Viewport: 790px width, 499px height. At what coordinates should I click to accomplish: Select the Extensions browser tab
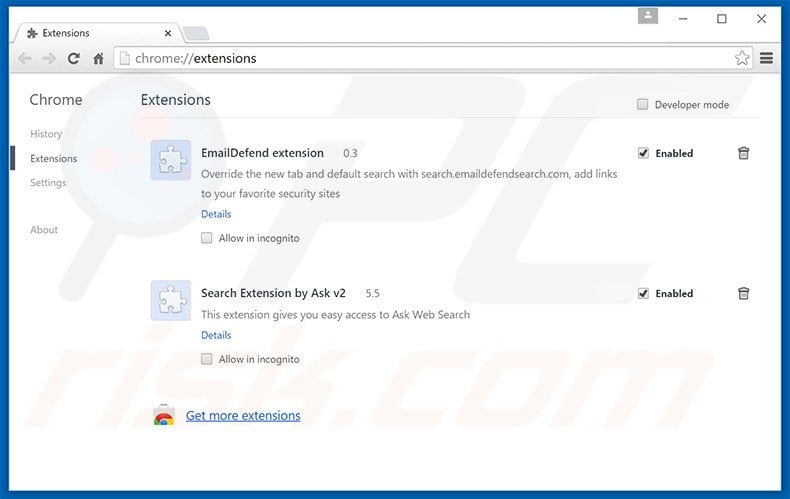[x=97, y=33]
